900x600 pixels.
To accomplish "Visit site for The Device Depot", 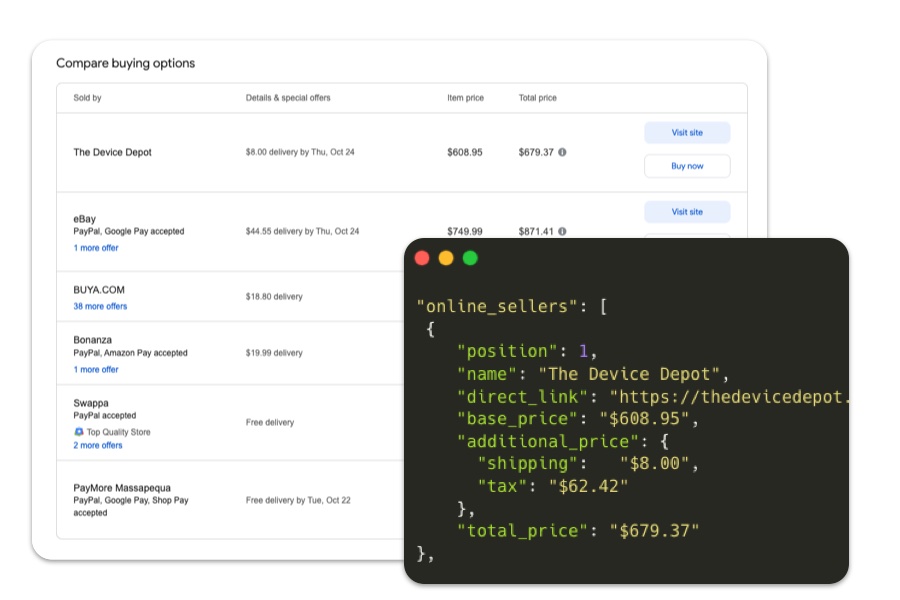I will click(686, 132).
